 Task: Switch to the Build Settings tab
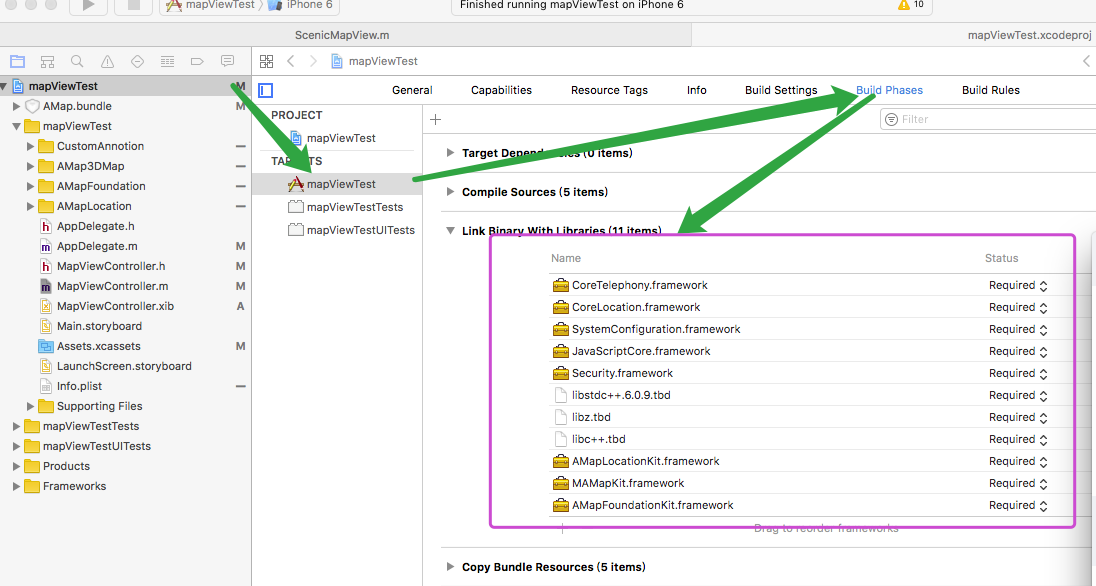point(781,90)
